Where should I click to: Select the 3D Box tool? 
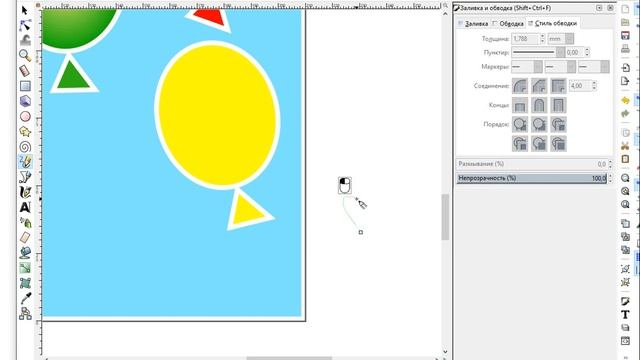[x=25, y=101]
